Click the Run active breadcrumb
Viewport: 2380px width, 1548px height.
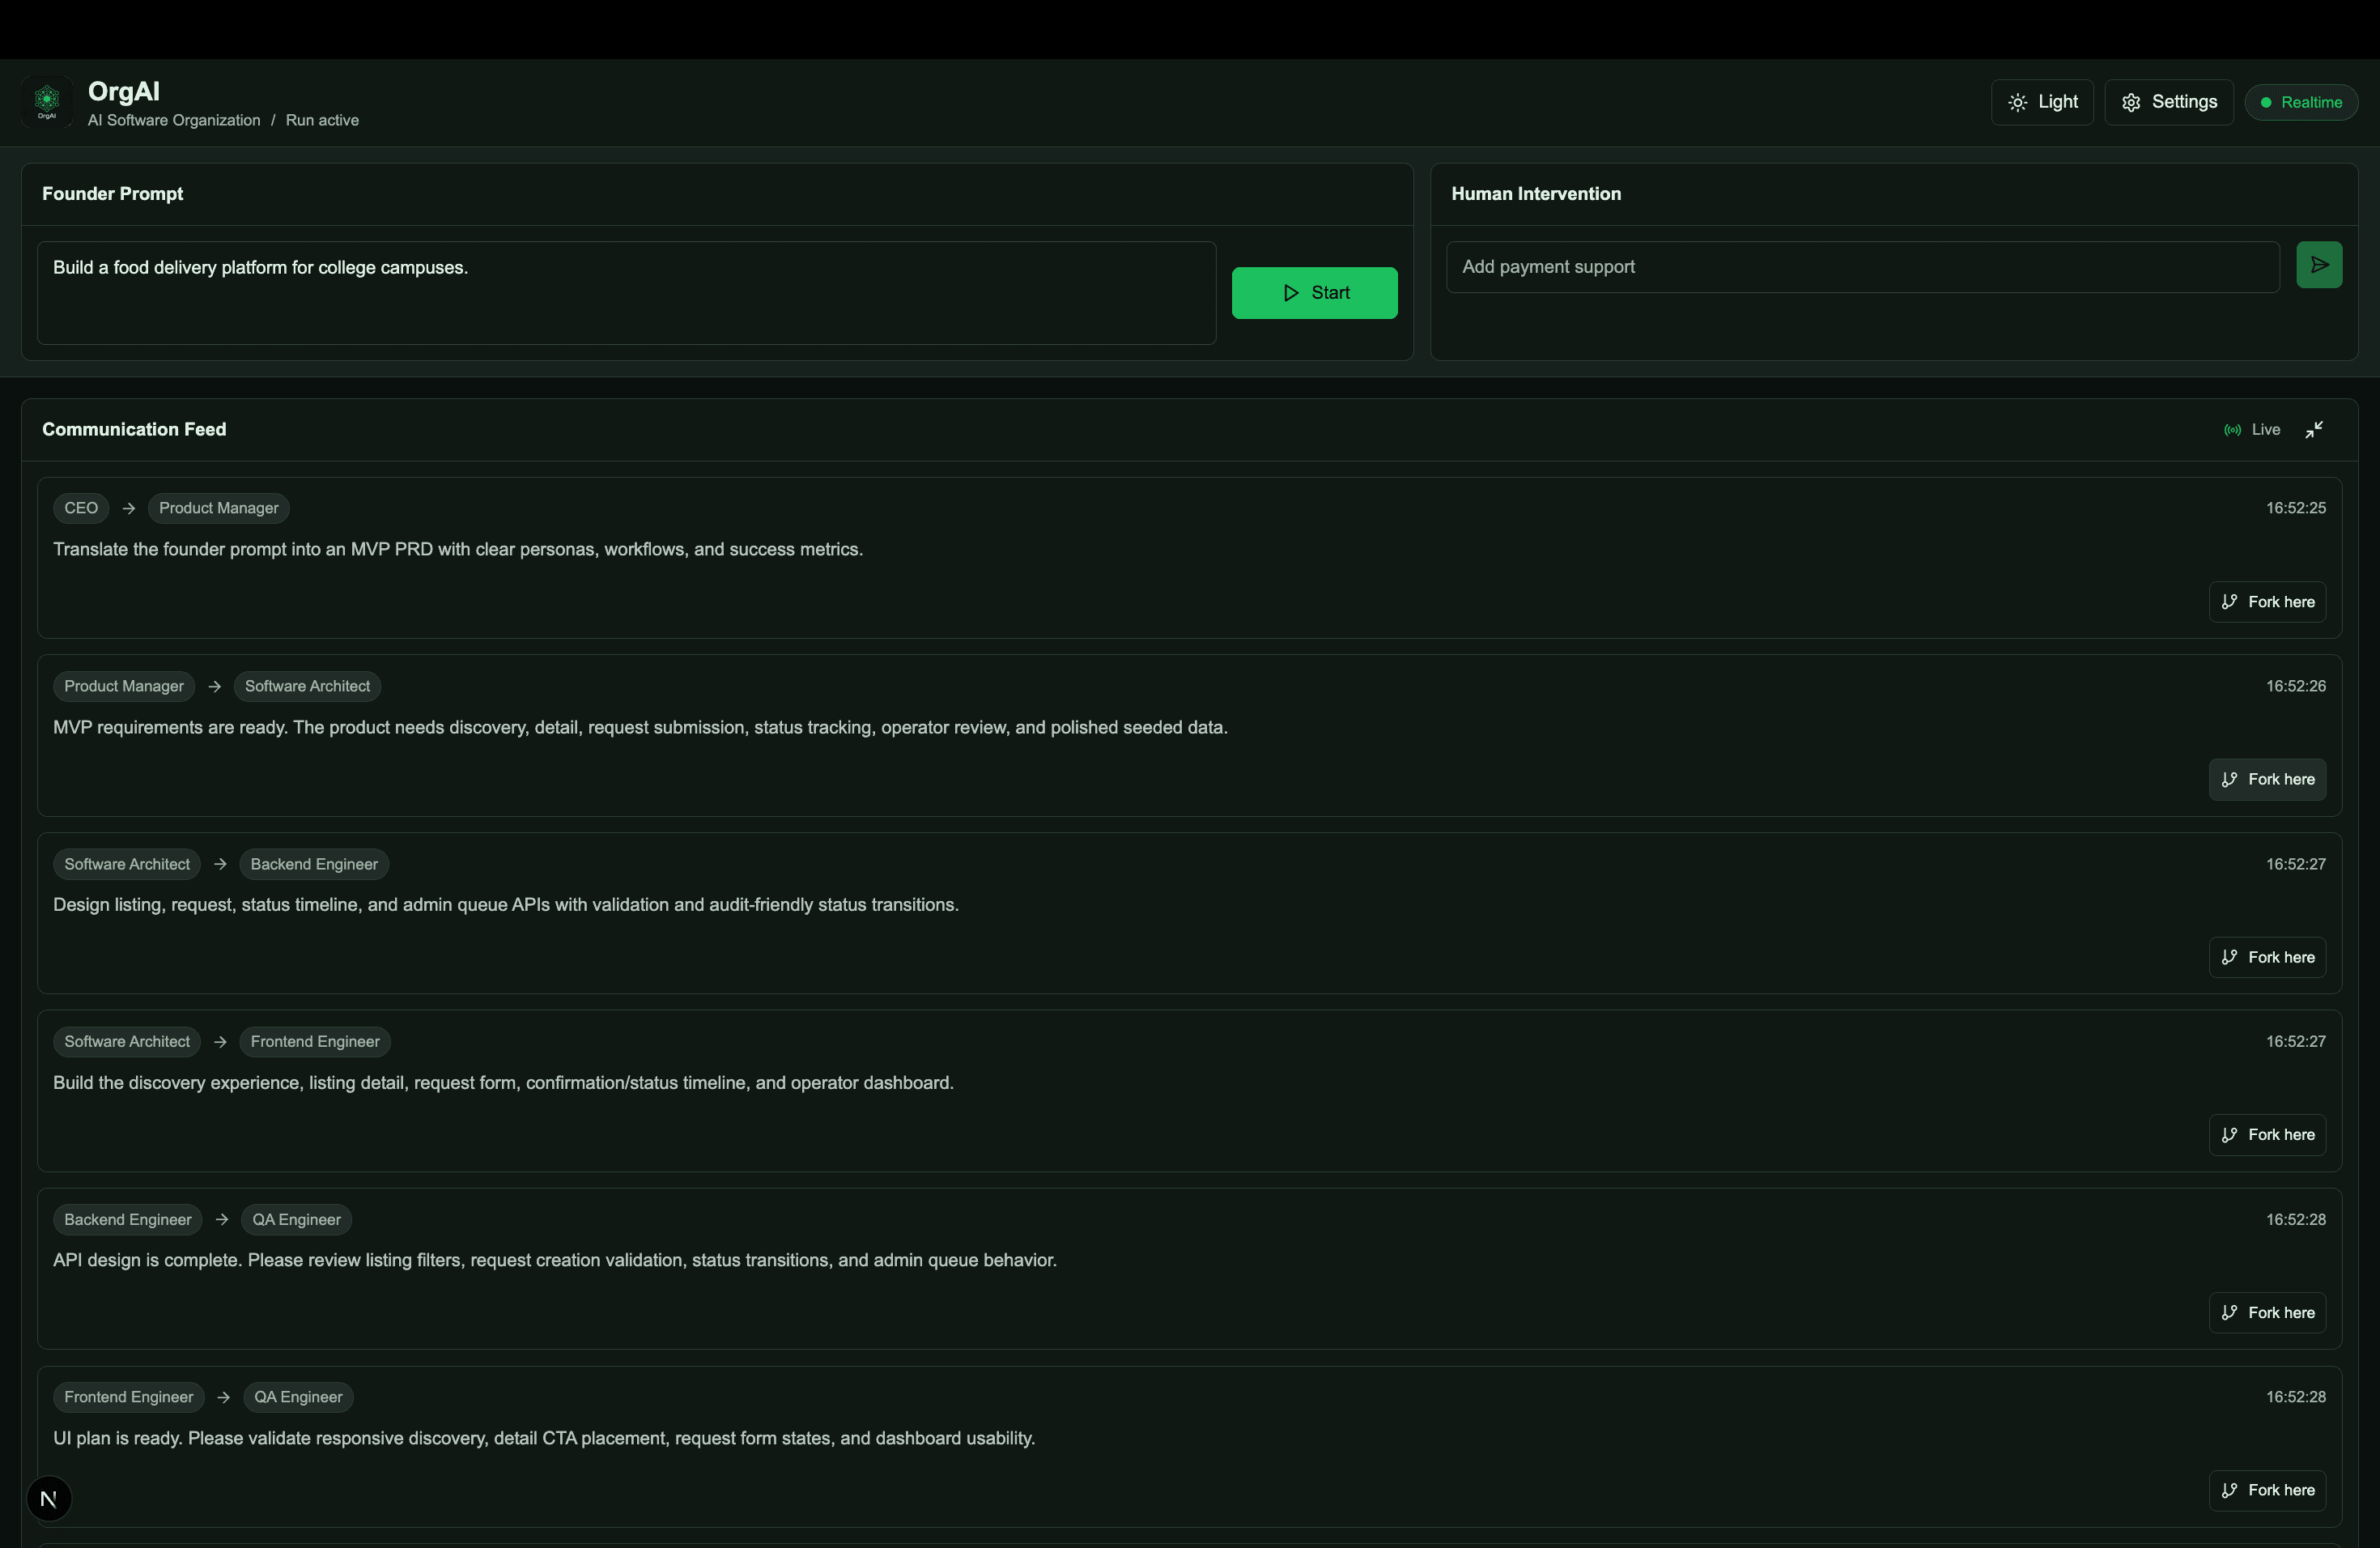[x=322, y=120]
